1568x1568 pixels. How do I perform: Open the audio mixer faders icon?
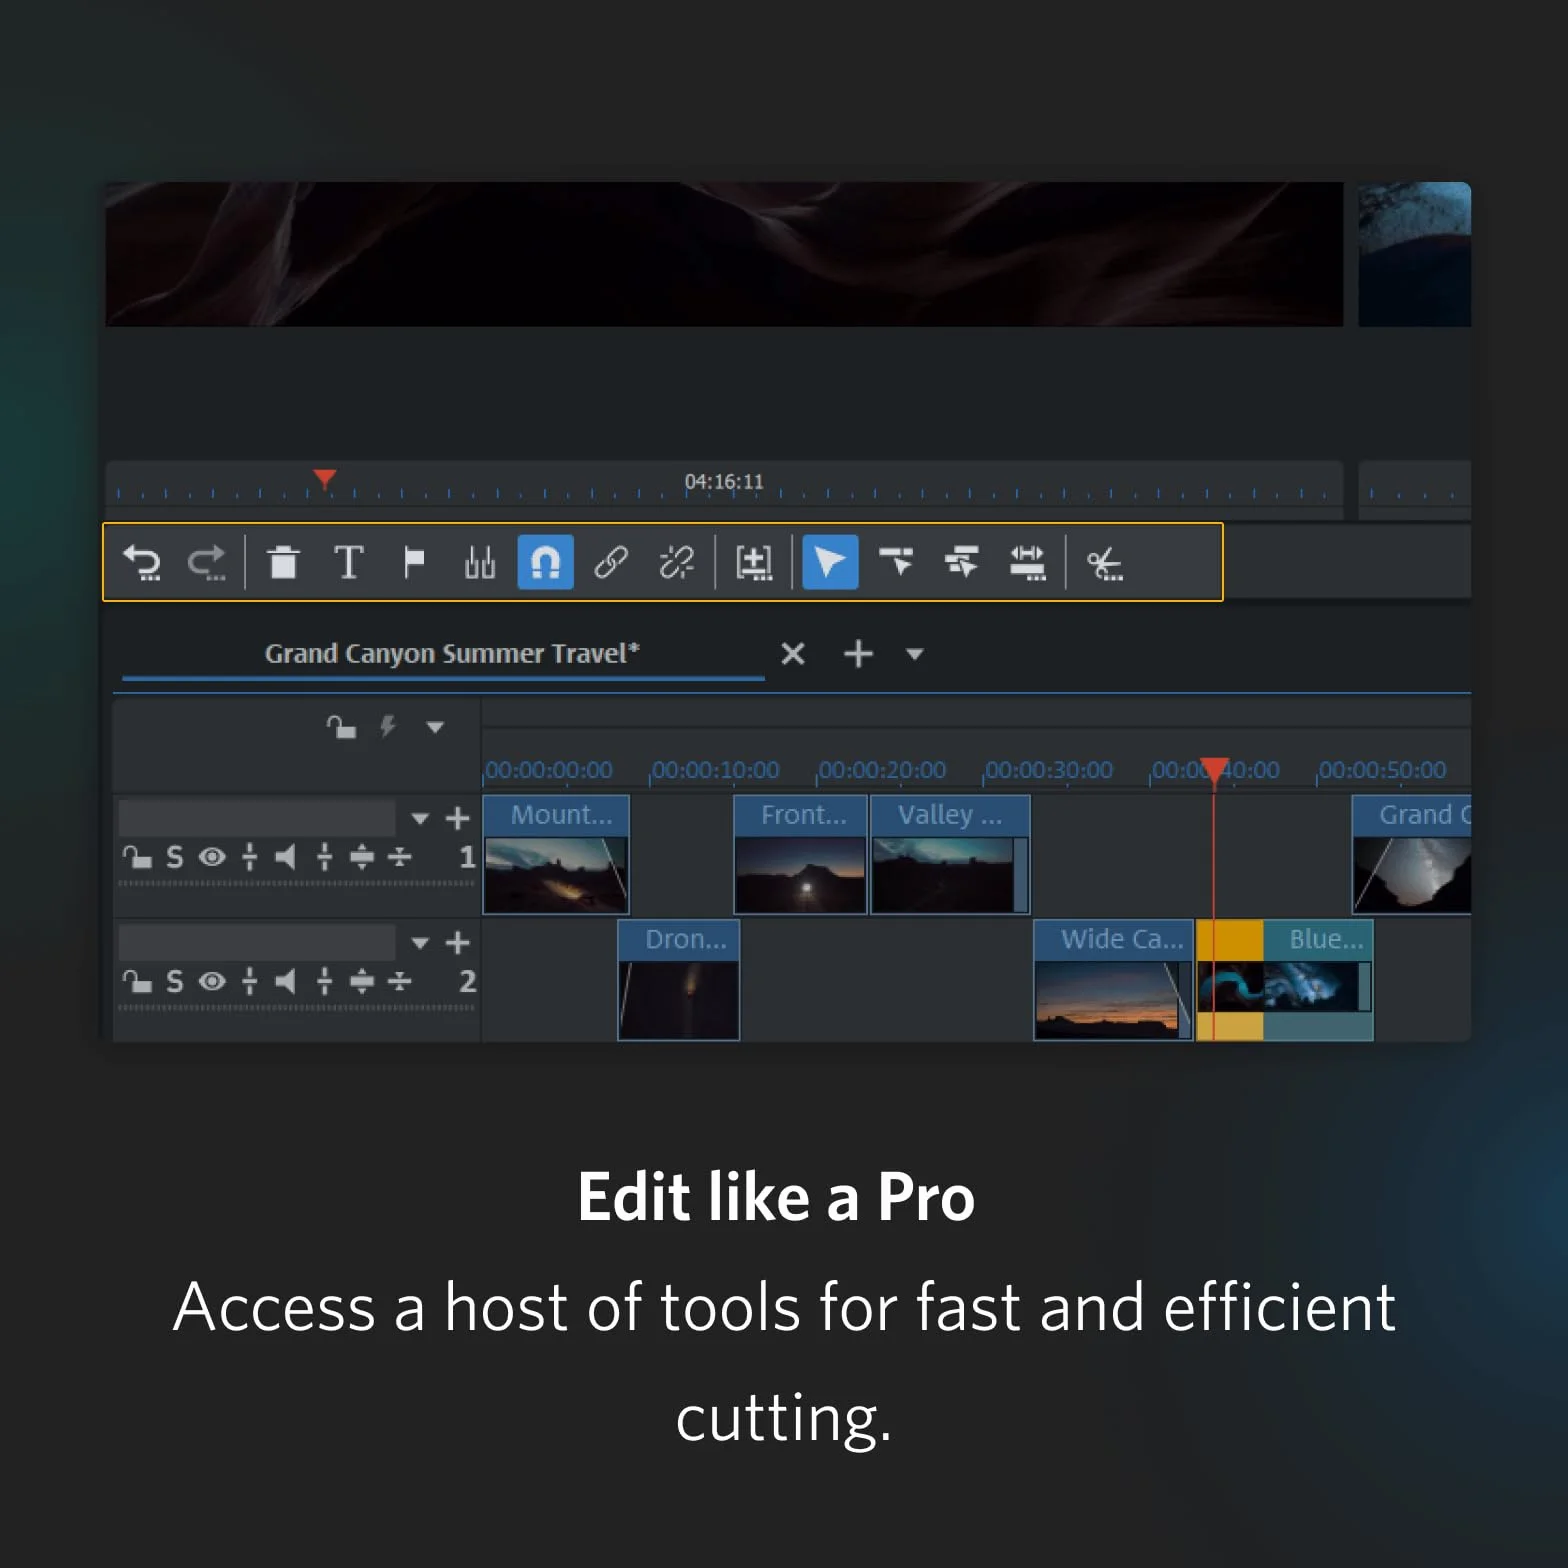[x=480, y=562]
